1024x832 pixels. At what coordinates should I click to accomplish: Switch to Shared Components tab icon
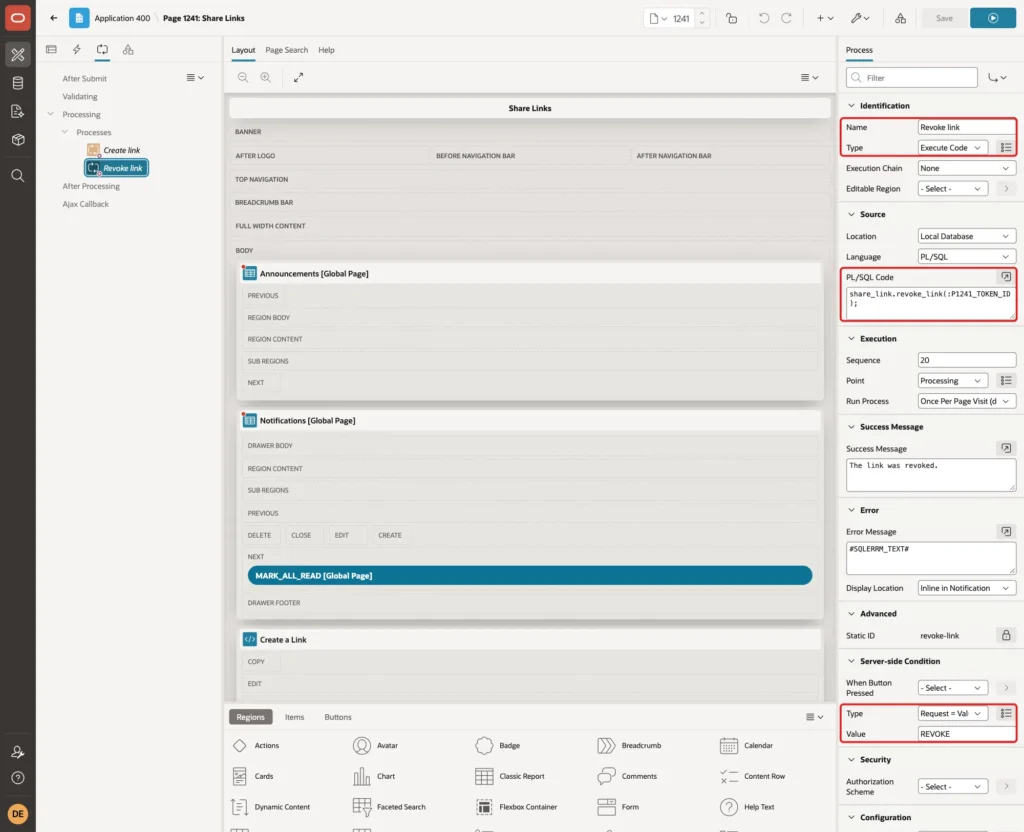pos(128,50)
